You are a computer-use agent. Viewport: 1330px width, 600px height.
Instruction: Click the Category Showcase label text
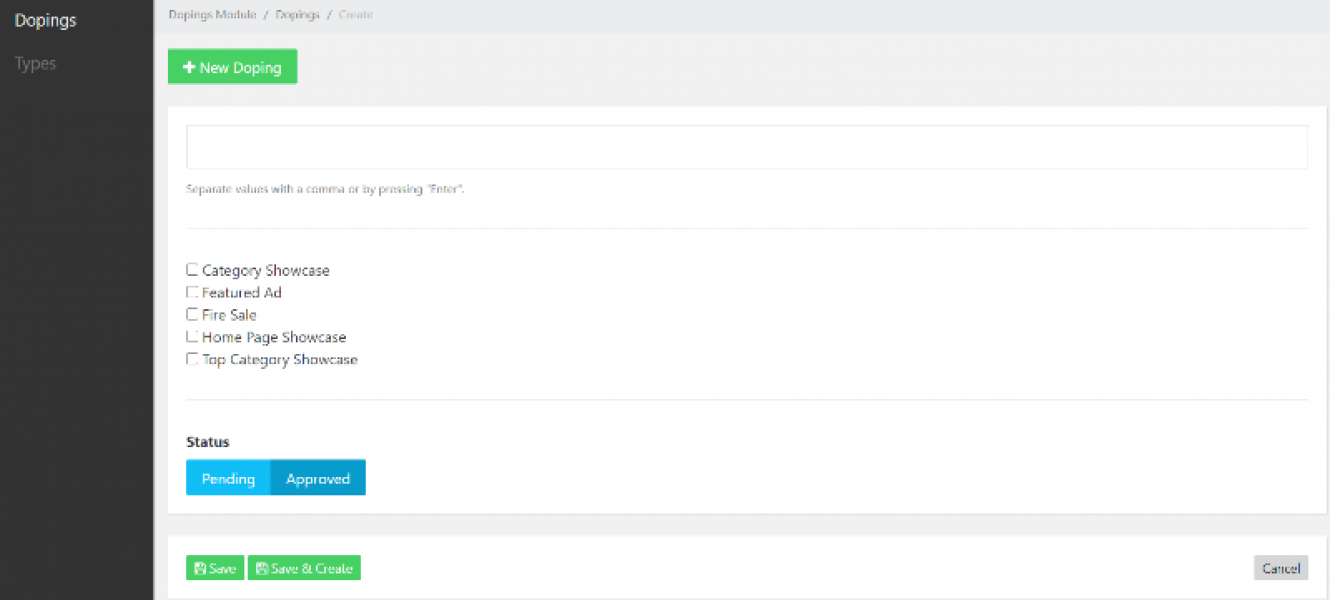tap(265, 270)
